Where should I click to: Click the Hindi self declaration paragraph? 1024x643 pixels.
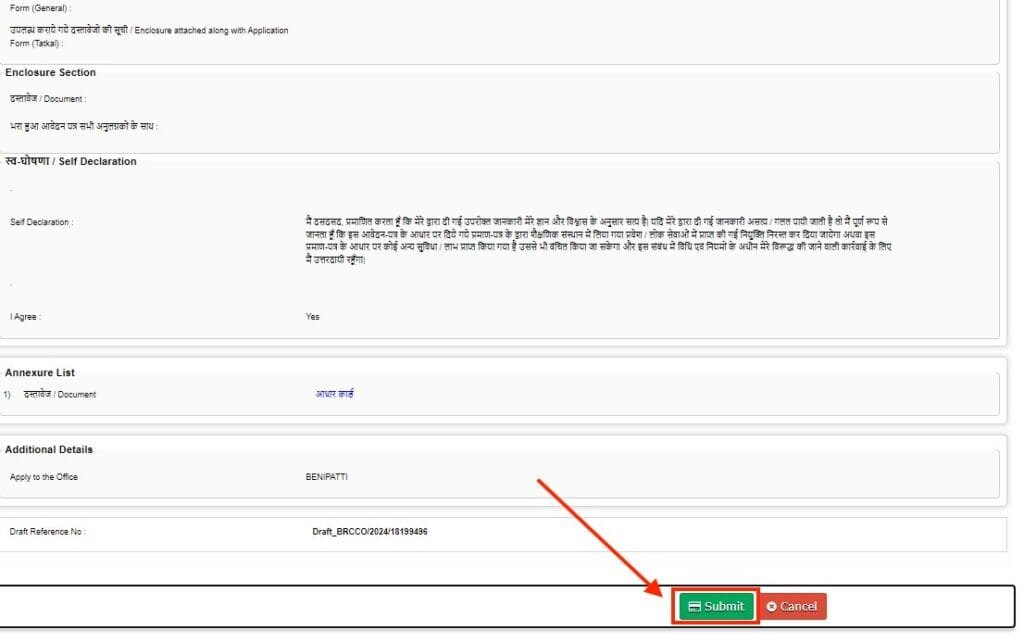598,240
